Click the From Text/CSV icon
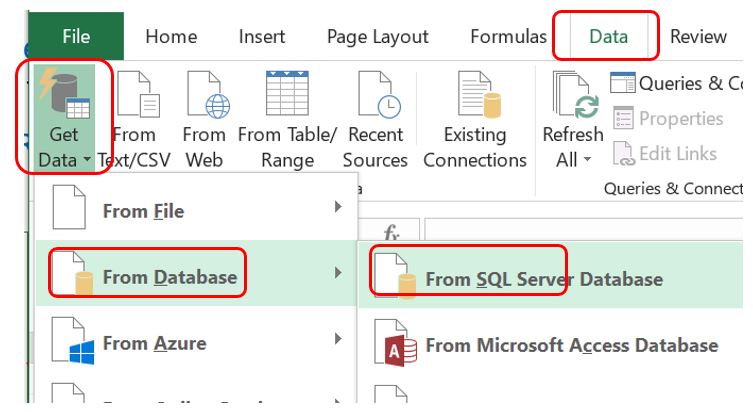 pyautogui.click(x=134, y=96)
